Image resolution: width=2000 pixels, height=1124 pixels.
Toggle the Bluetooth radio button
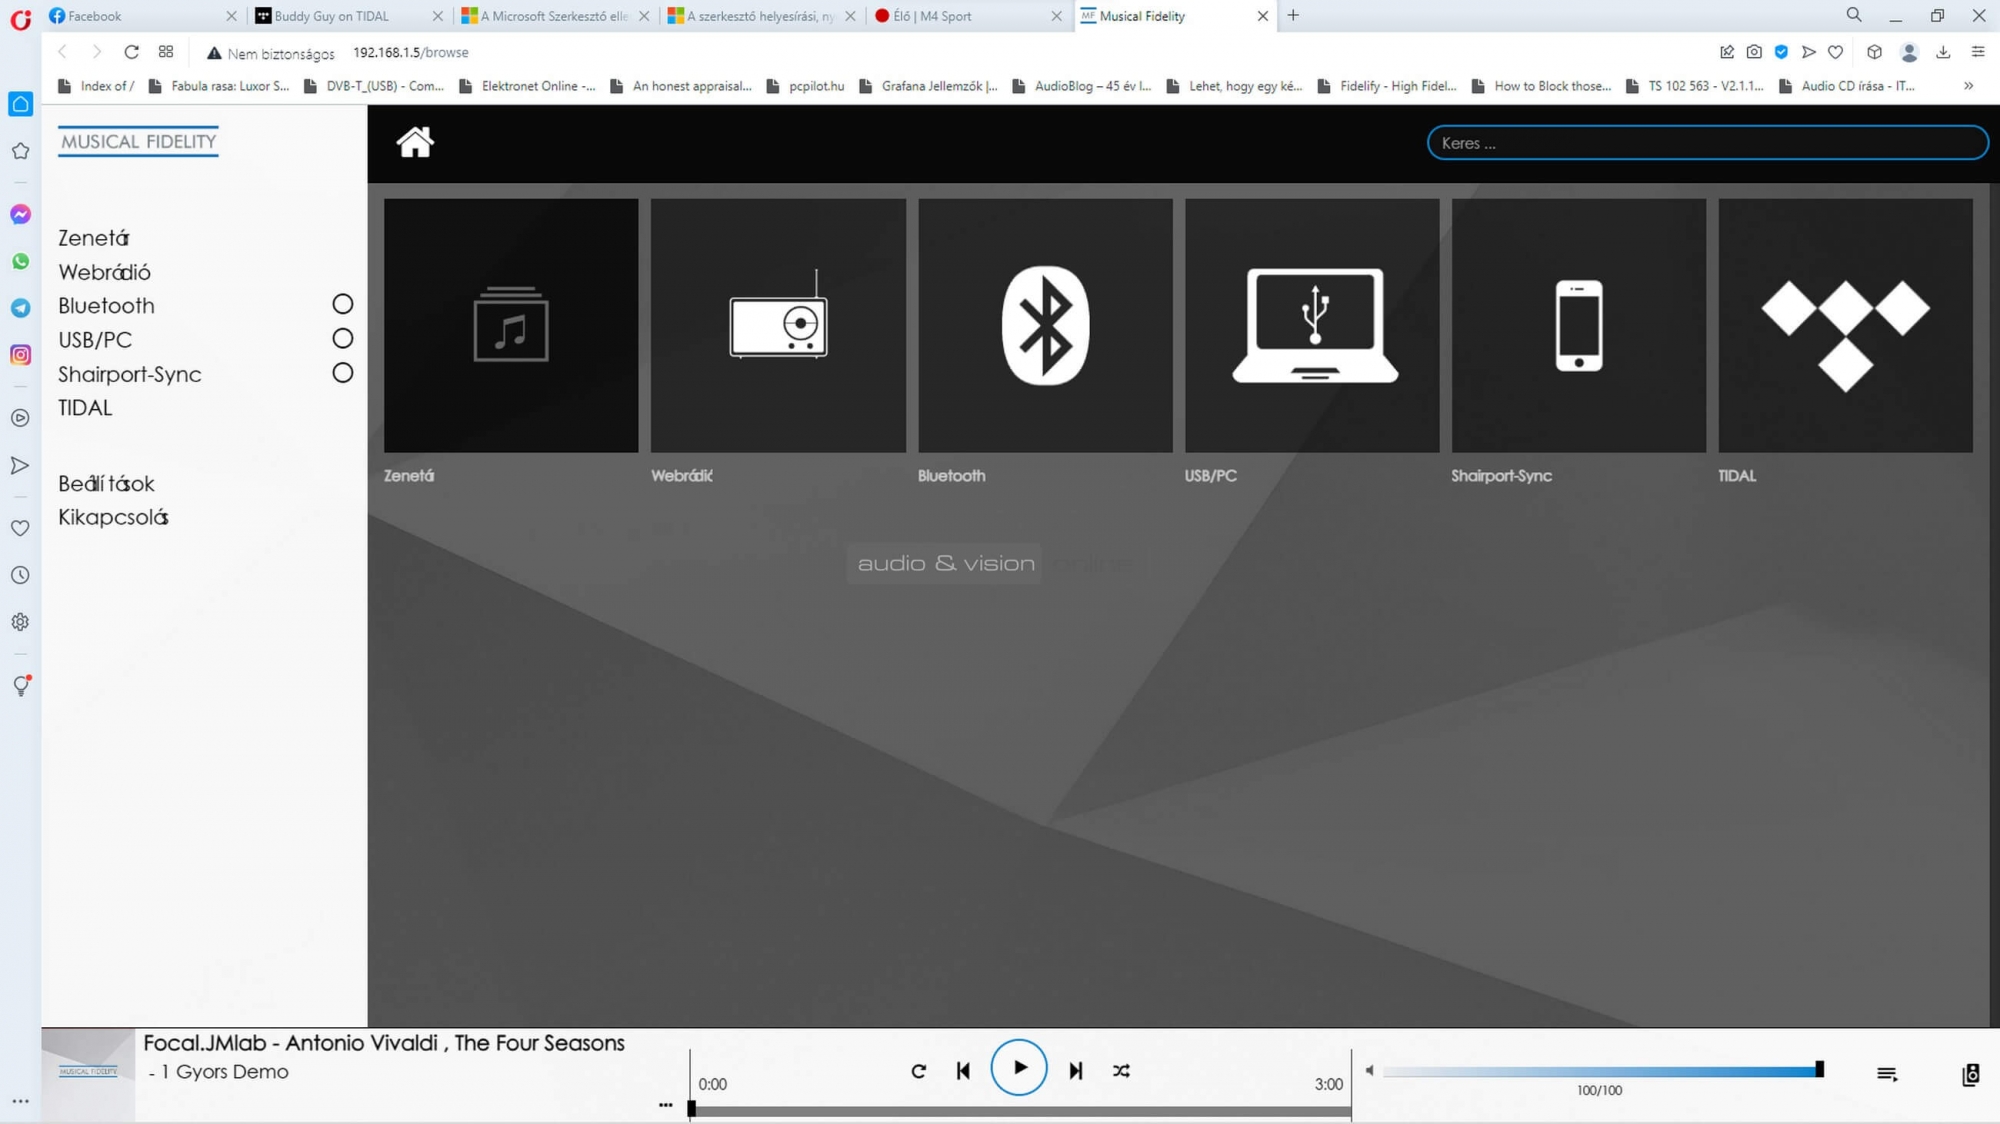[342, 304]
